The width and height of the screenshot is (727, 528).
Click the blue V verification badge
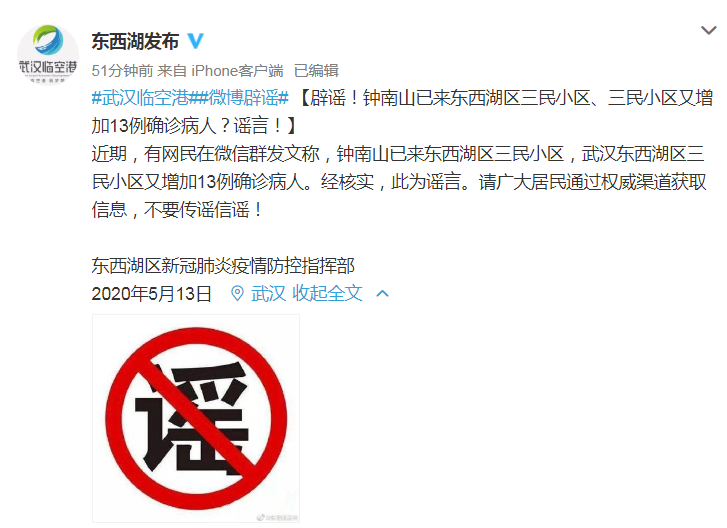point(196,41)
